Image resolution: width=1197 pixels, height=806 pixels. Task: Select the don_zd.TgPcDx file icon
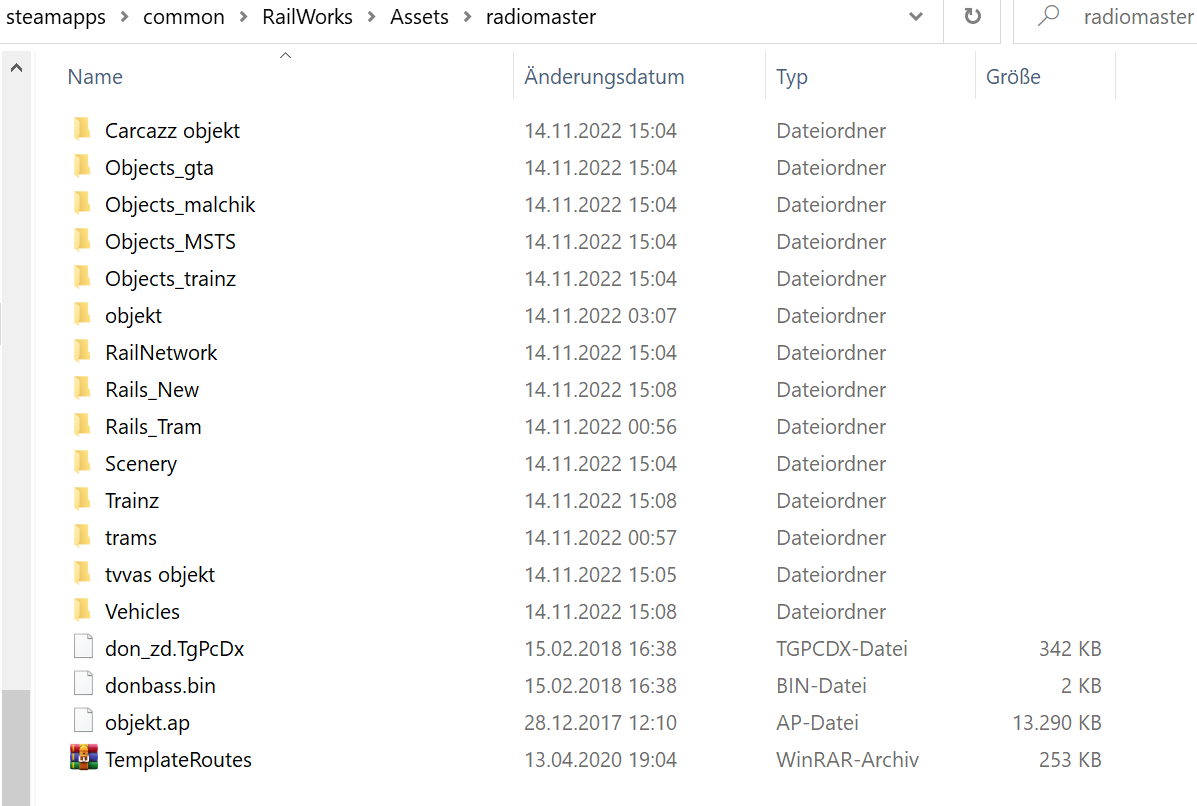(83, 646)
